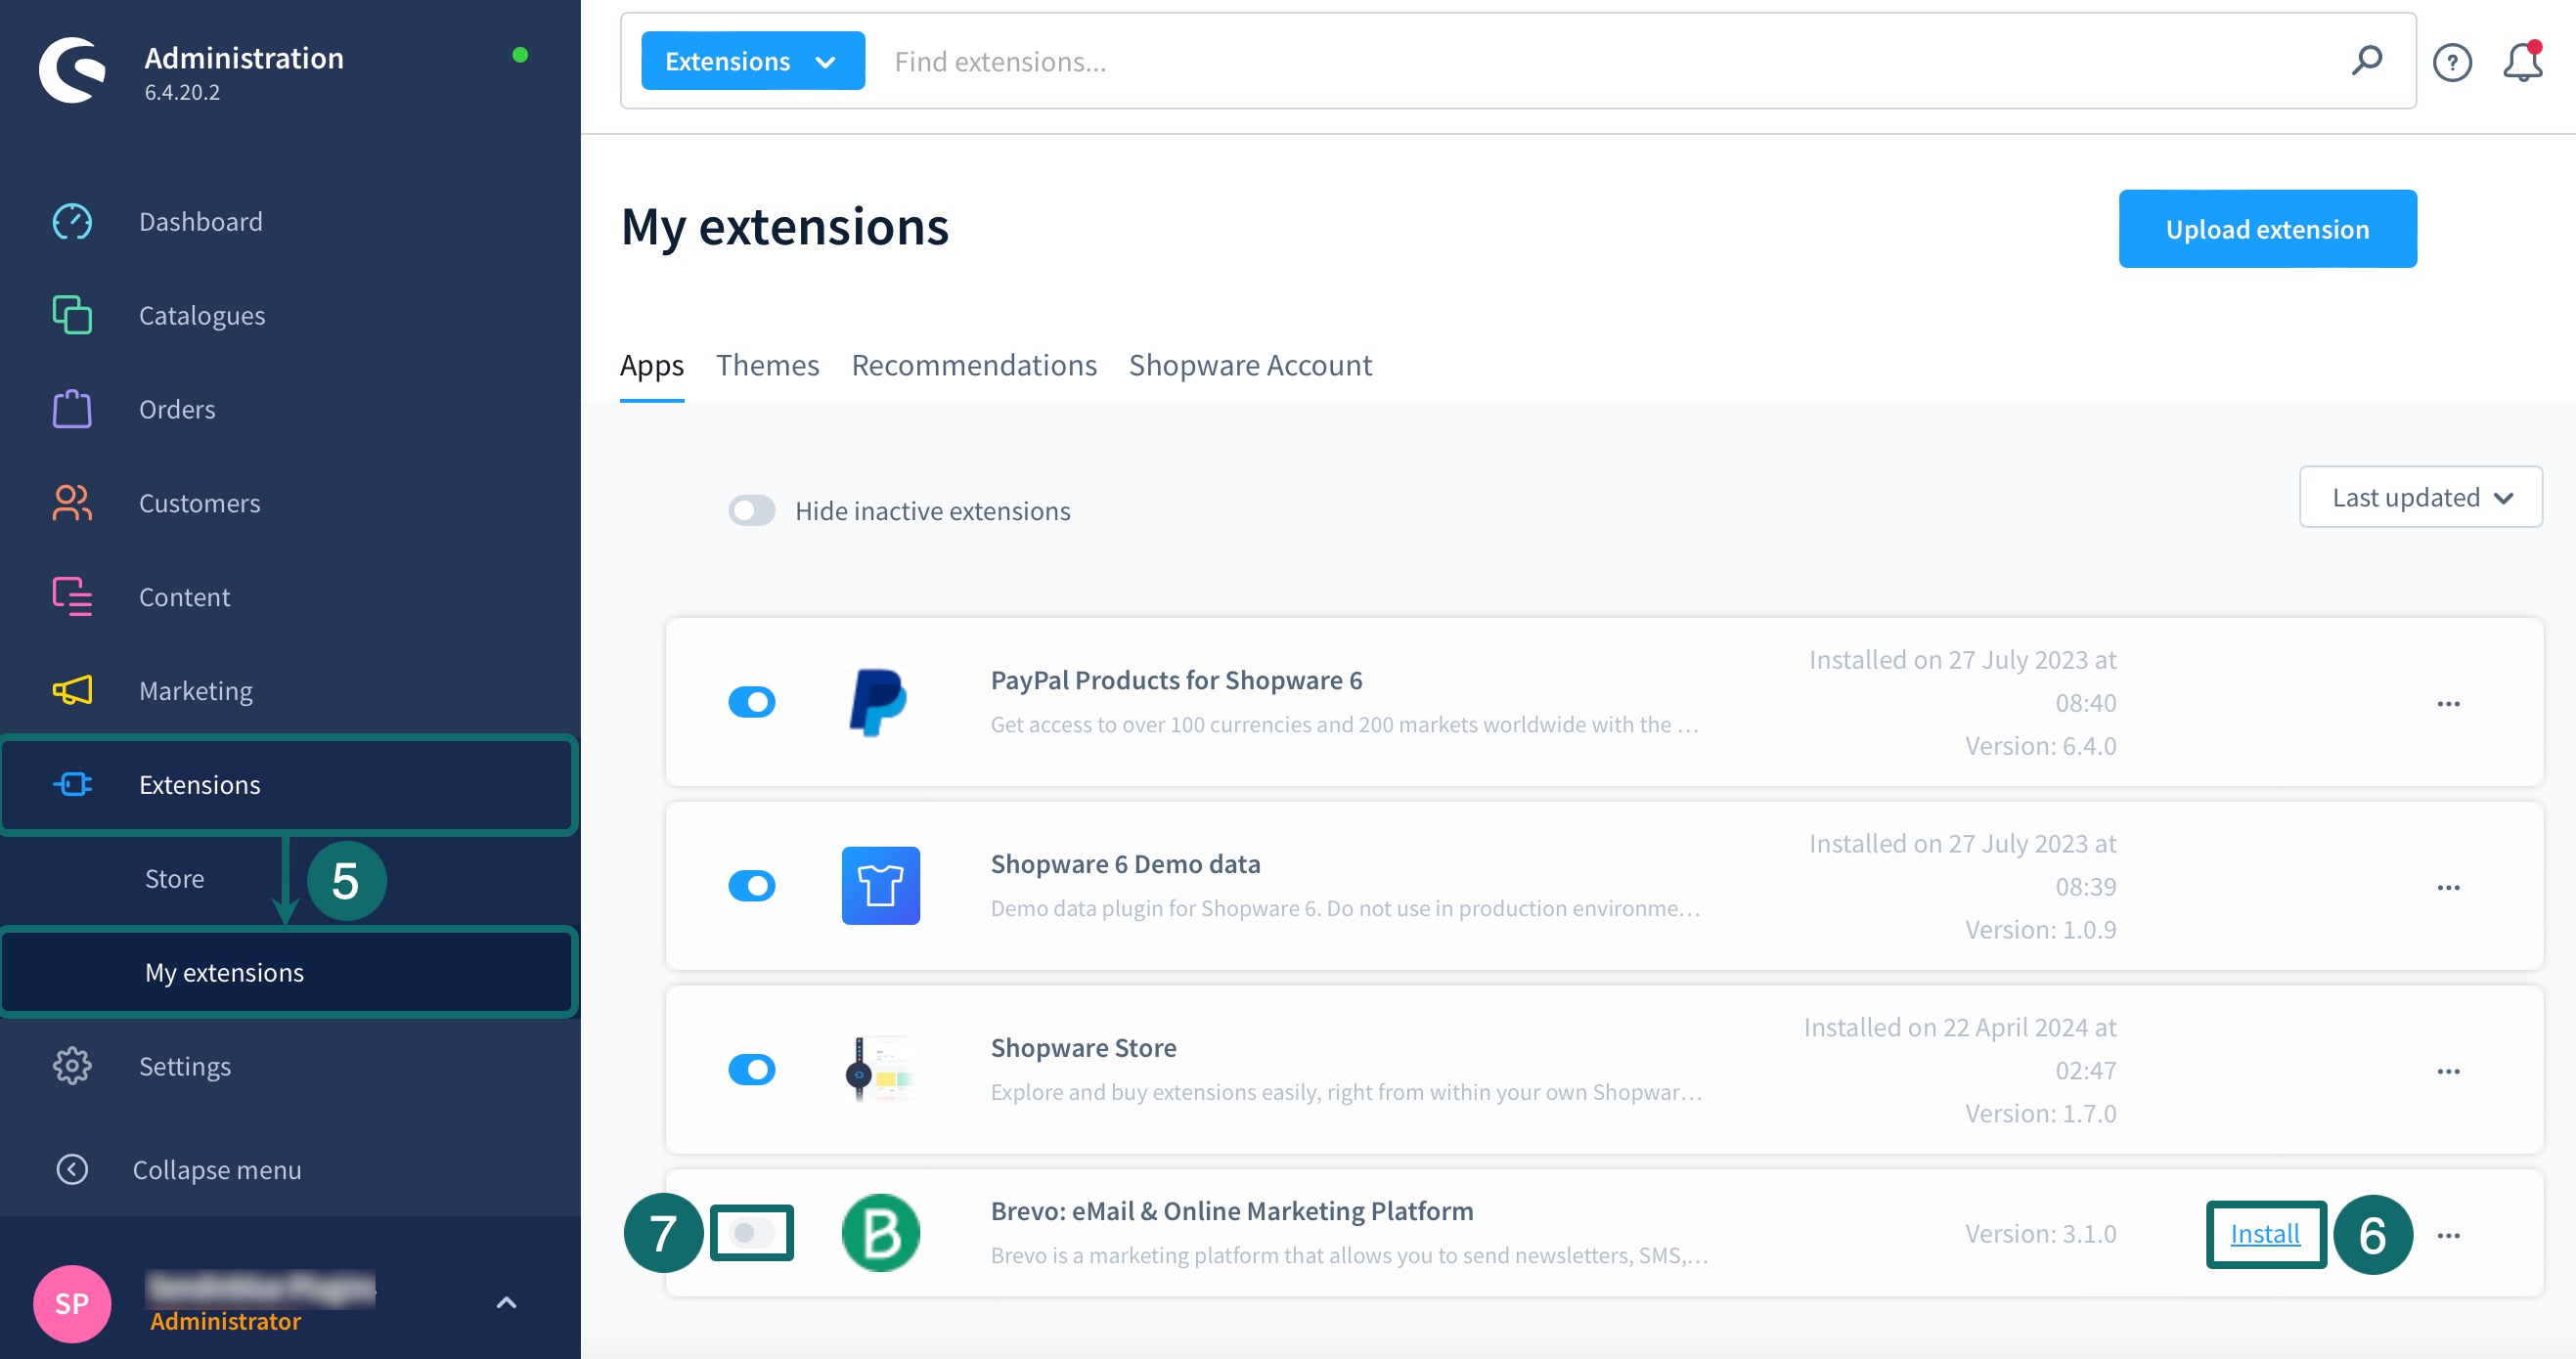Image resolution: width=2576 pixels, height=1359 pixels.
Task: Click the Catalogues sidebar icon
Action: click(72, 315)
